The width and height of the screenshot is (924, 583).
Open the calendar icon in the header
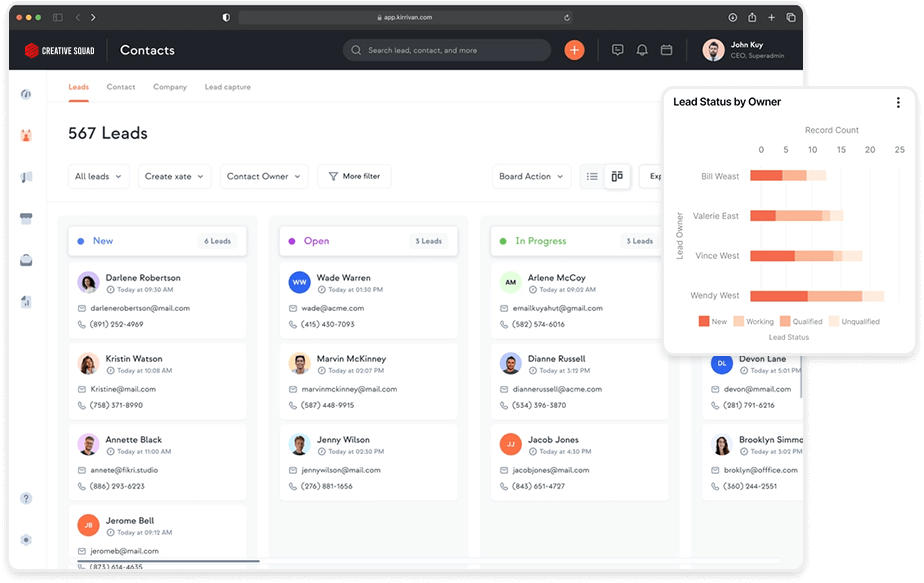click(x=666, y=50)
